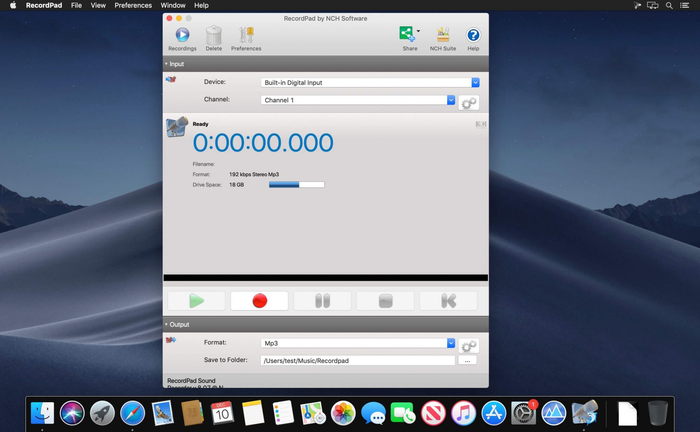Open the View menu

[x=98, y=5]
